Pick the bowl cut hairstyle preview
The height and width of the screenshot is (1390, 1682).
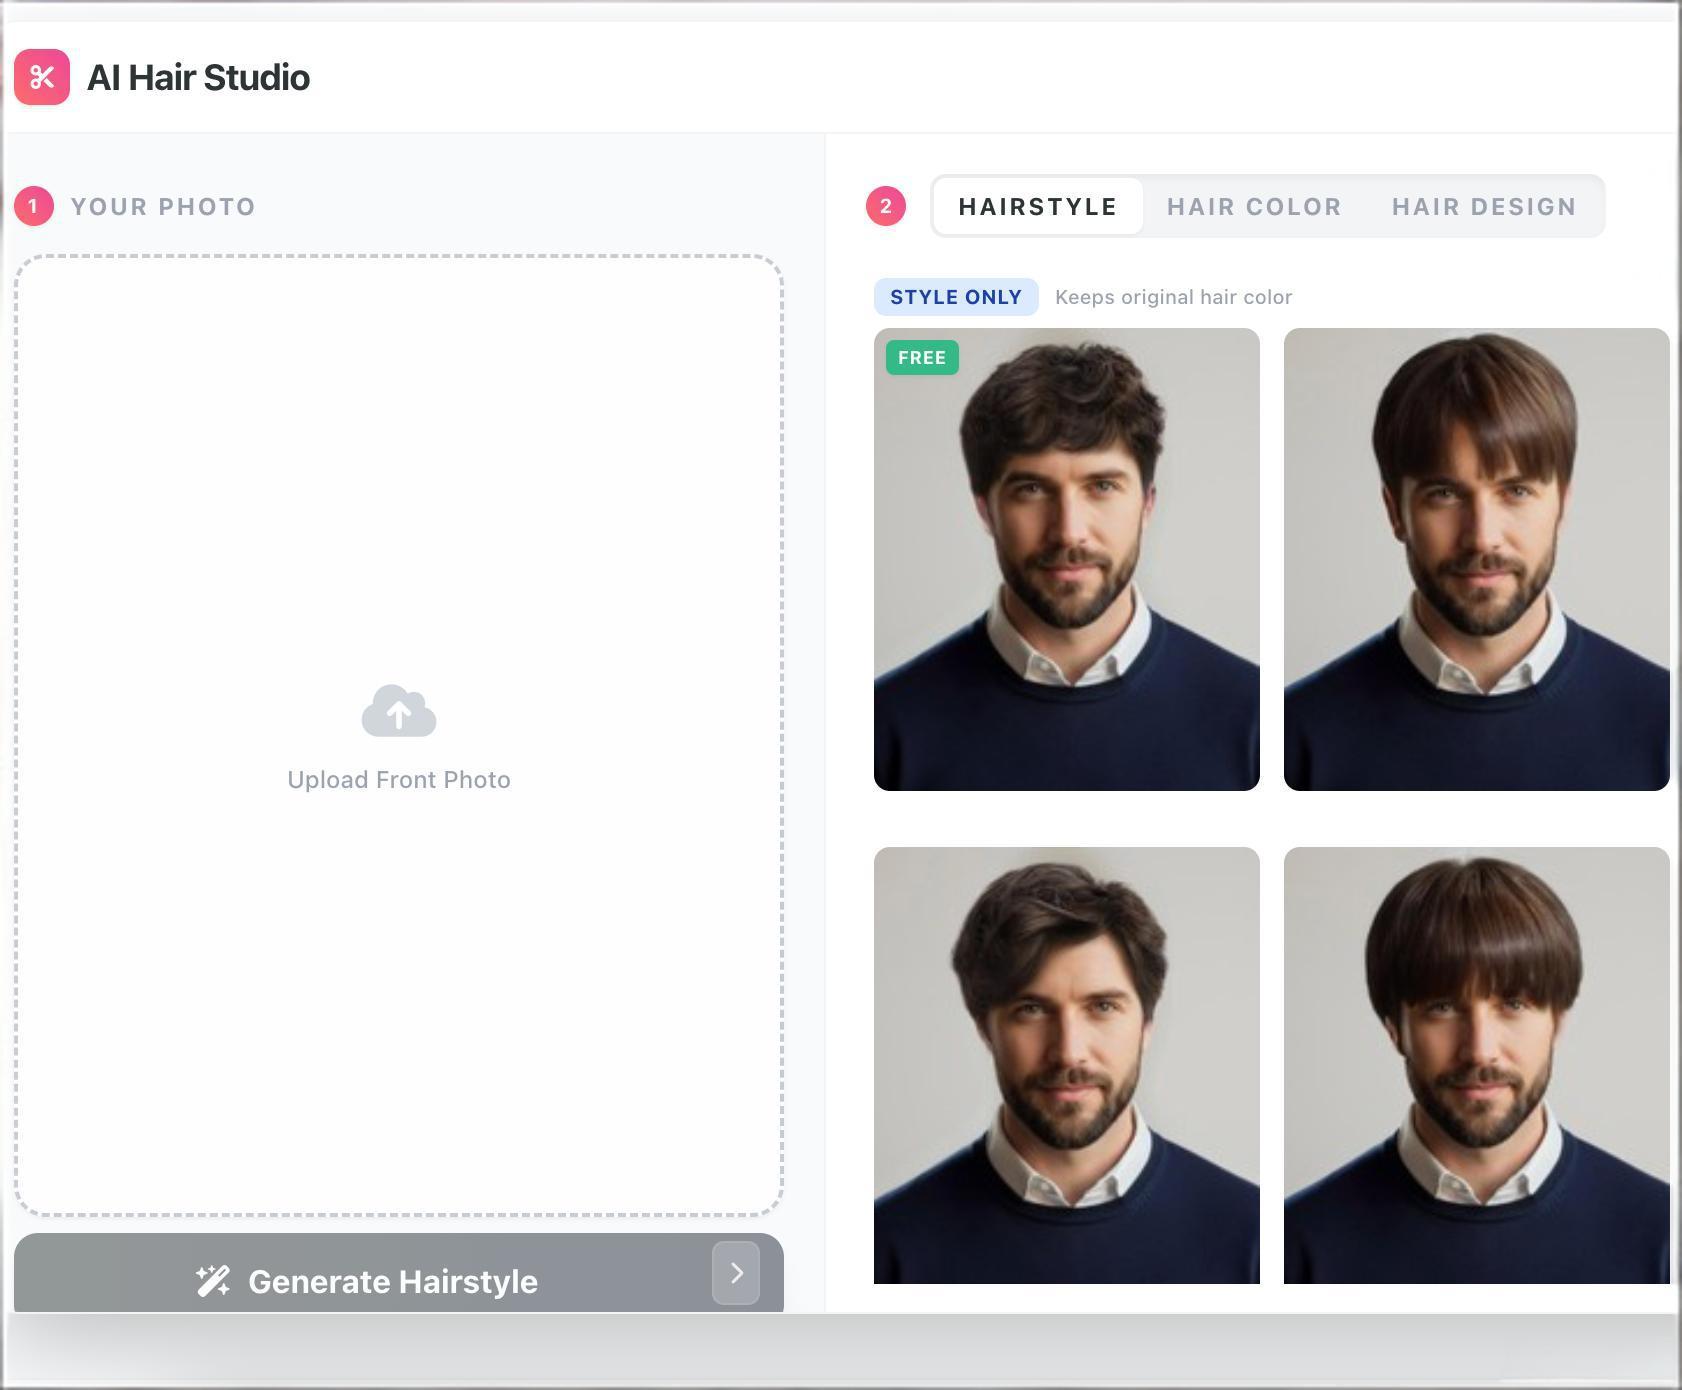tap(1476, 1065)
